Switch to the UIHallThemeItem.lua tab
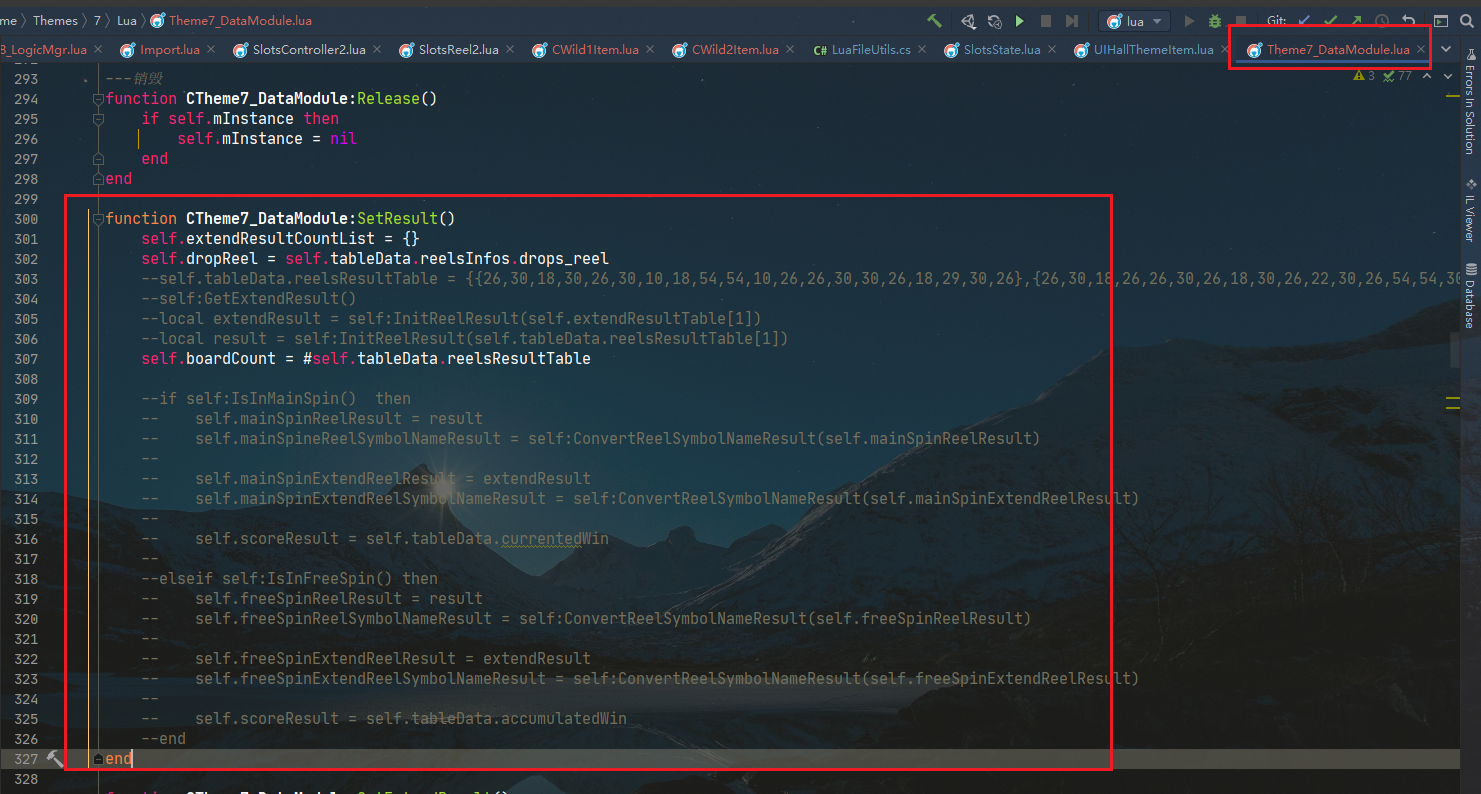The width and height of the screenshot is (1481, 794). point(1152,50)
